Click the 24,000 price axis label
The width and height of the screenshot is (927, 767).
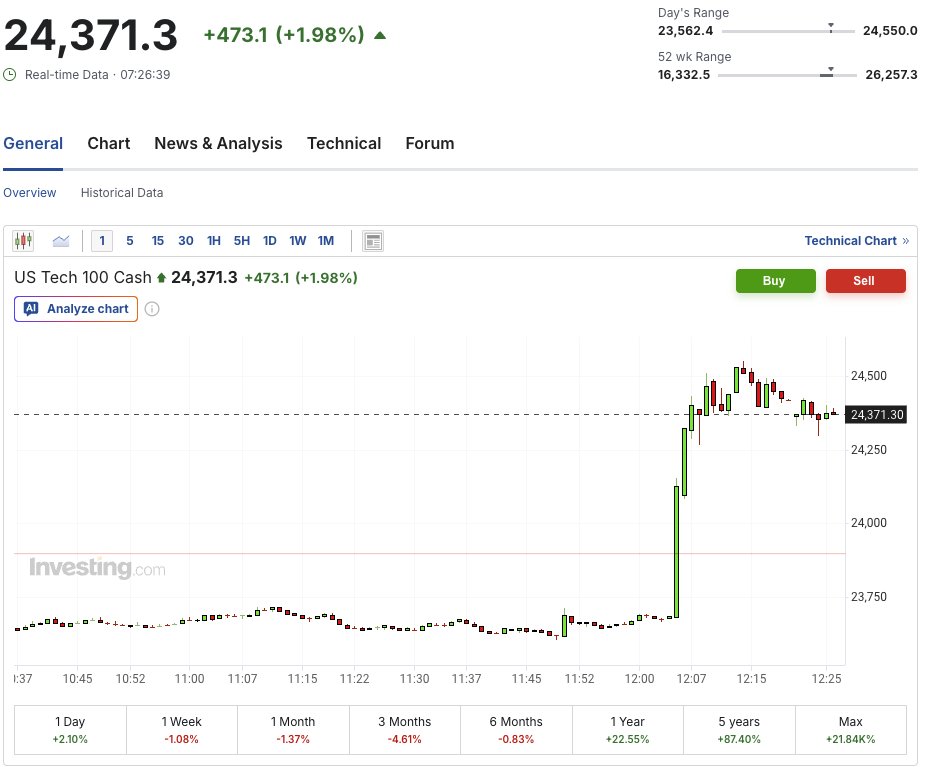pos(868,523)
